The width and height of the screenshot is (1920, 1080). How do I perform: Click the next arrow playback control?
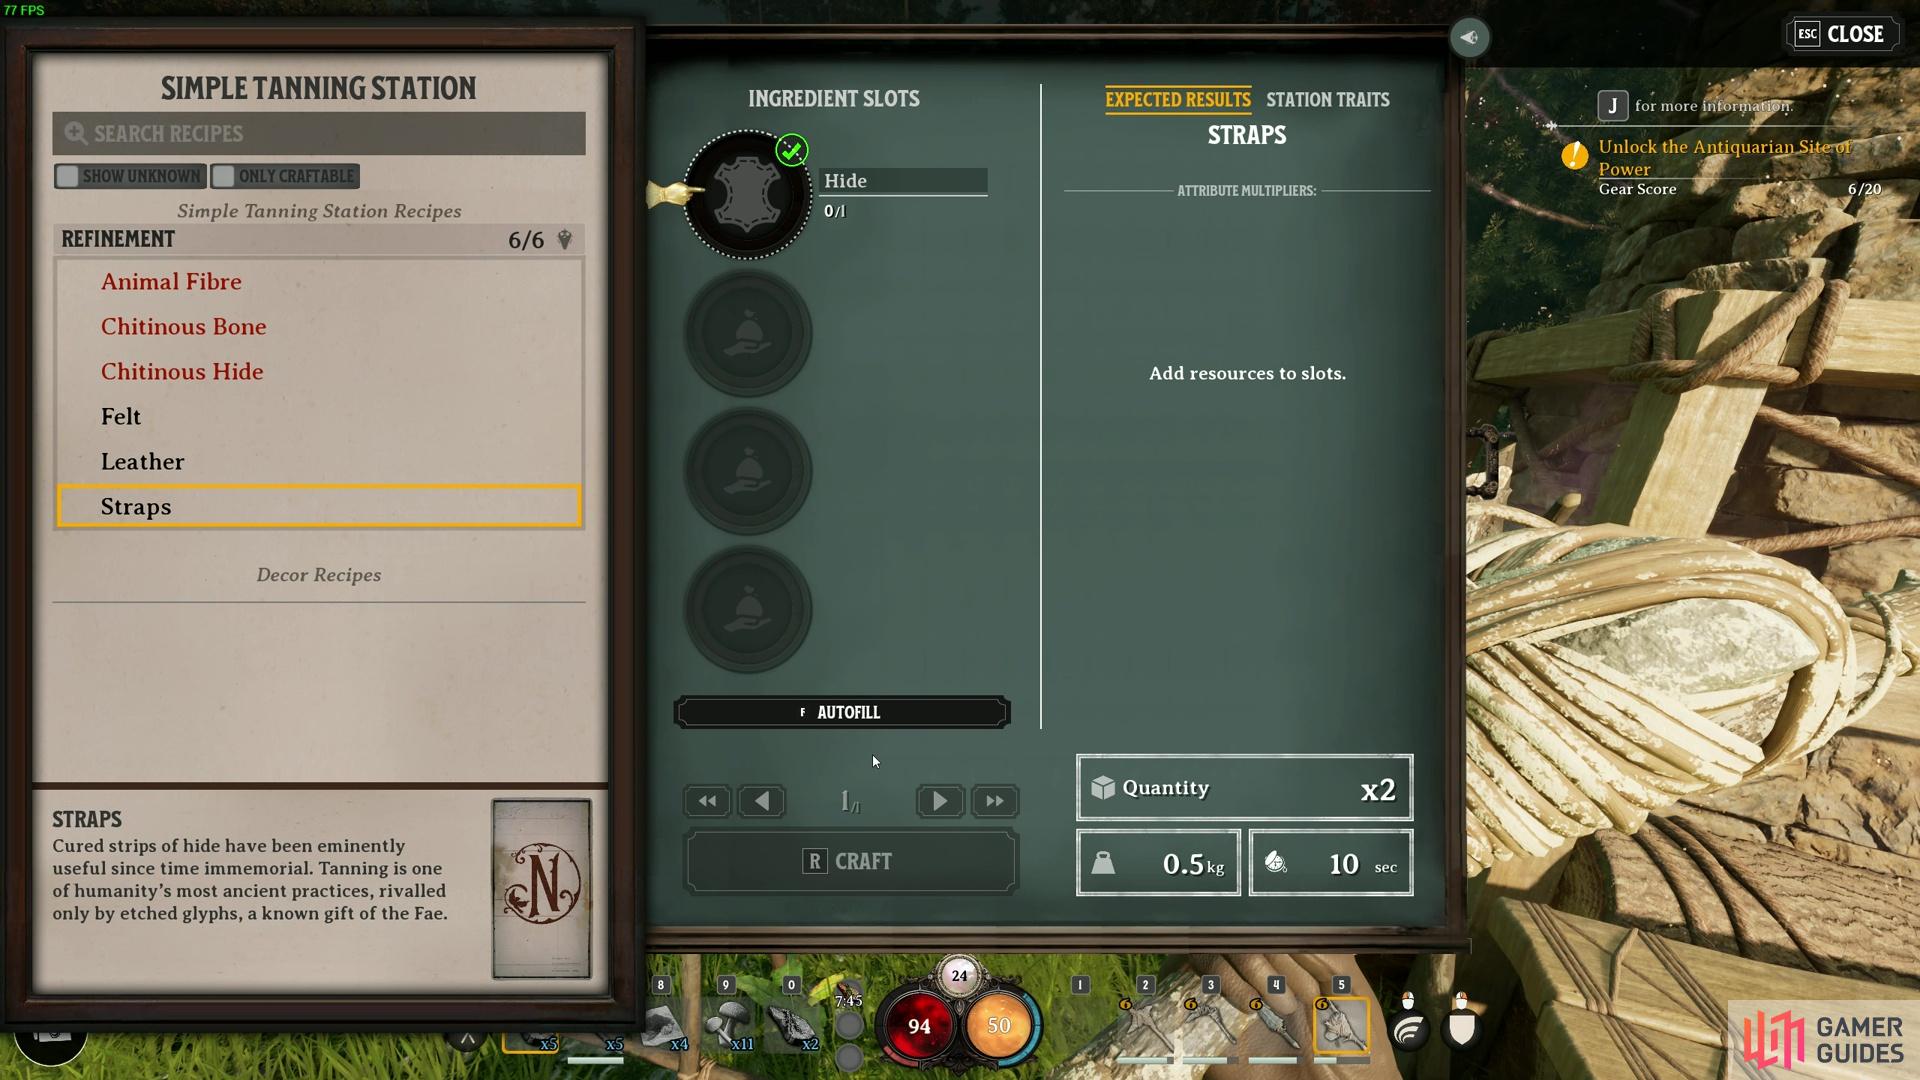(938, 800)
